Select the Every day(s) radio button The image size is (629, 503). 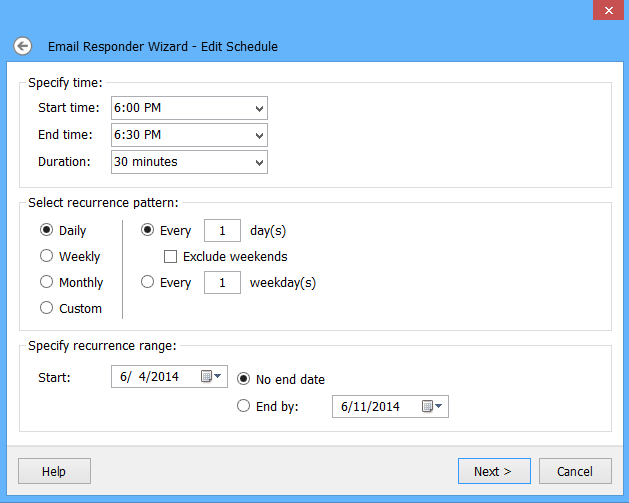(148, 231)
